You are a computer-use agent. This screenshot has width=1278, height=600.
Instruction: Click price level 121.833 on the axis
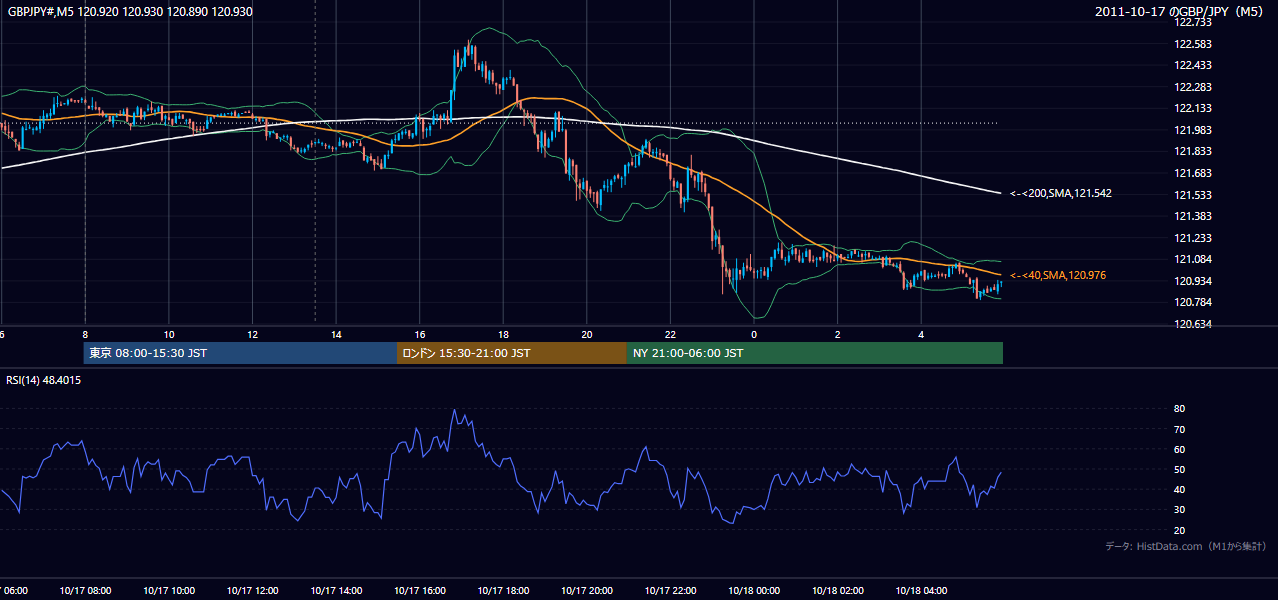tap(1193, 151)
